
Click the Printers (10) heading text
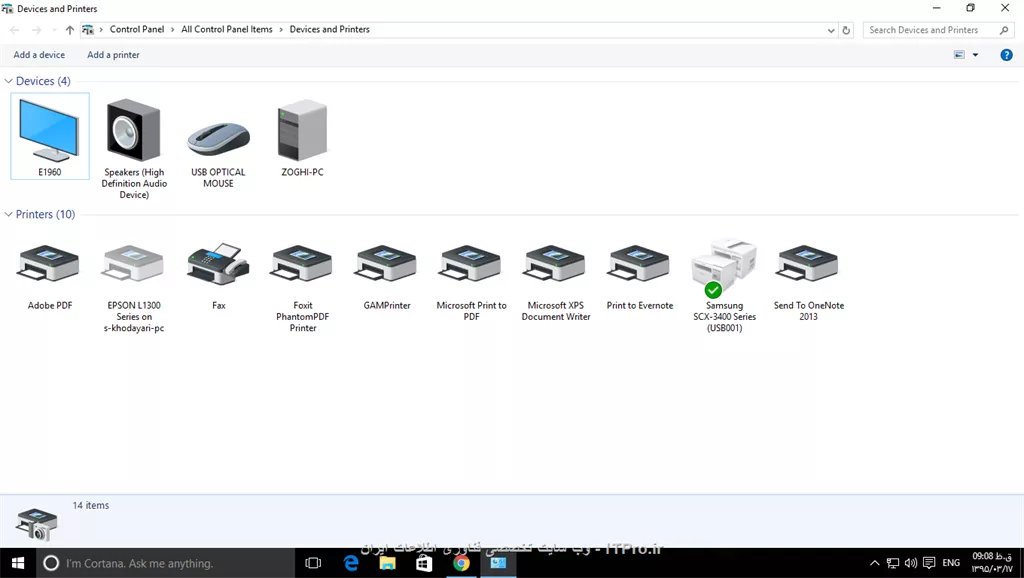click(x=46, y=214)
